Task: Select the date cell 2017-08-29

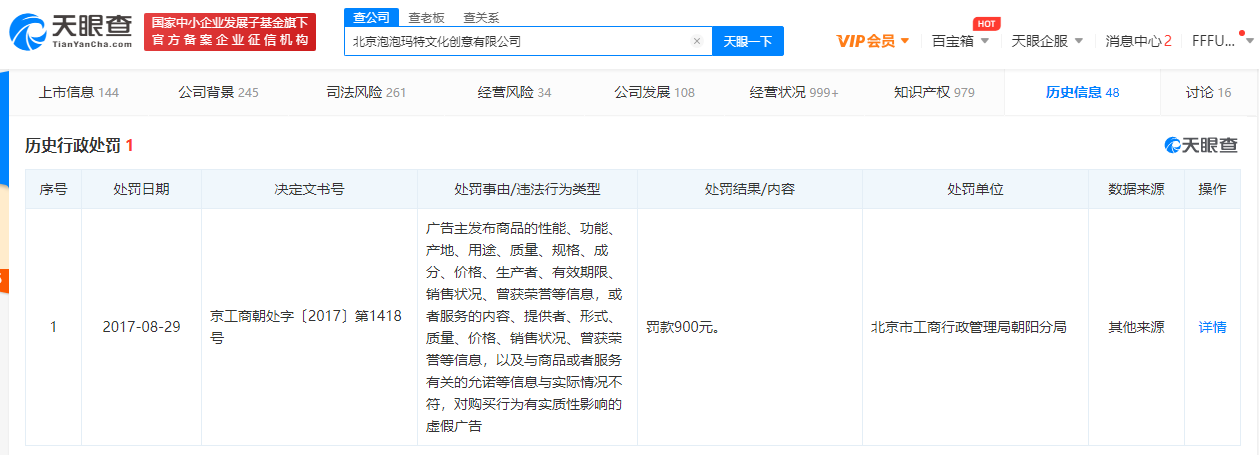Action: coord(141,327)
